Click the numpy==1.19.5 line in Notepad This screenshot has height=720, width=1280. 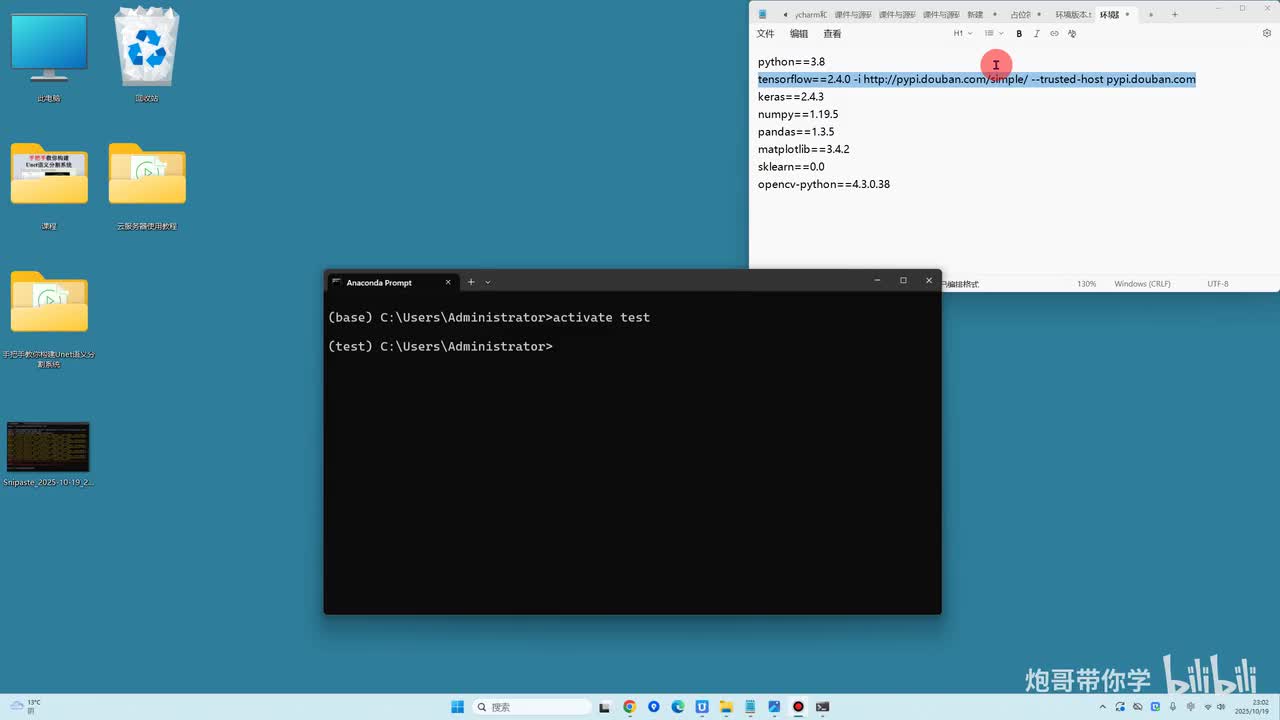(798, 114)
